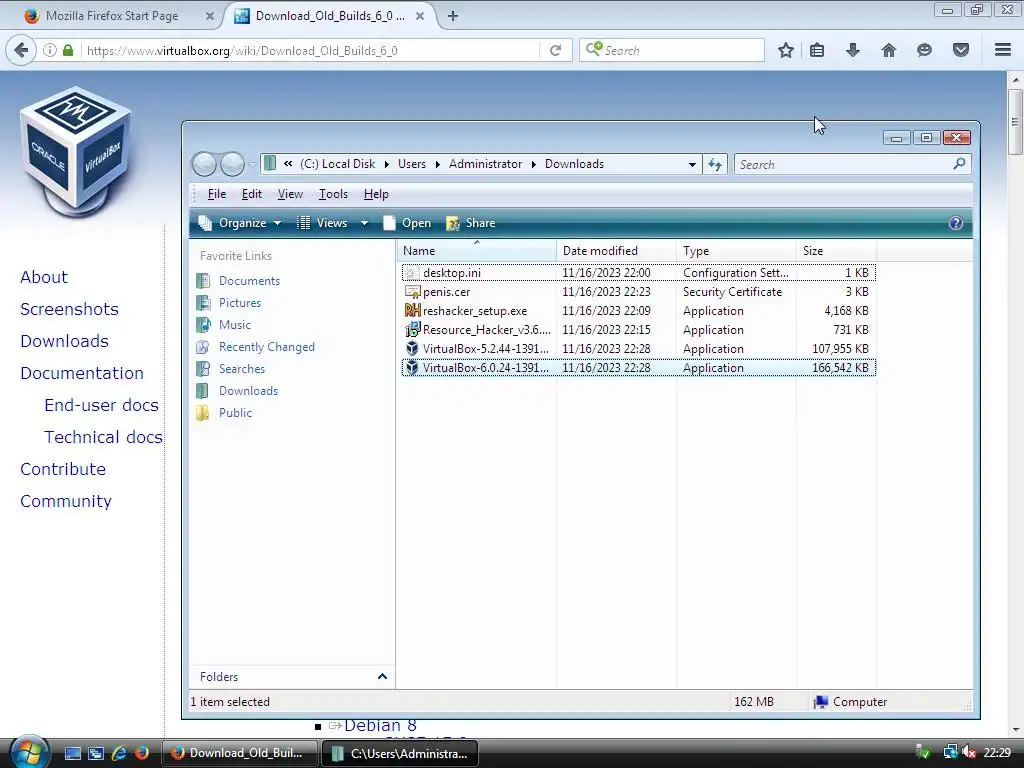
Task: Close the Mozilla Firefox Start Page tab
Action: pos(210,16)
